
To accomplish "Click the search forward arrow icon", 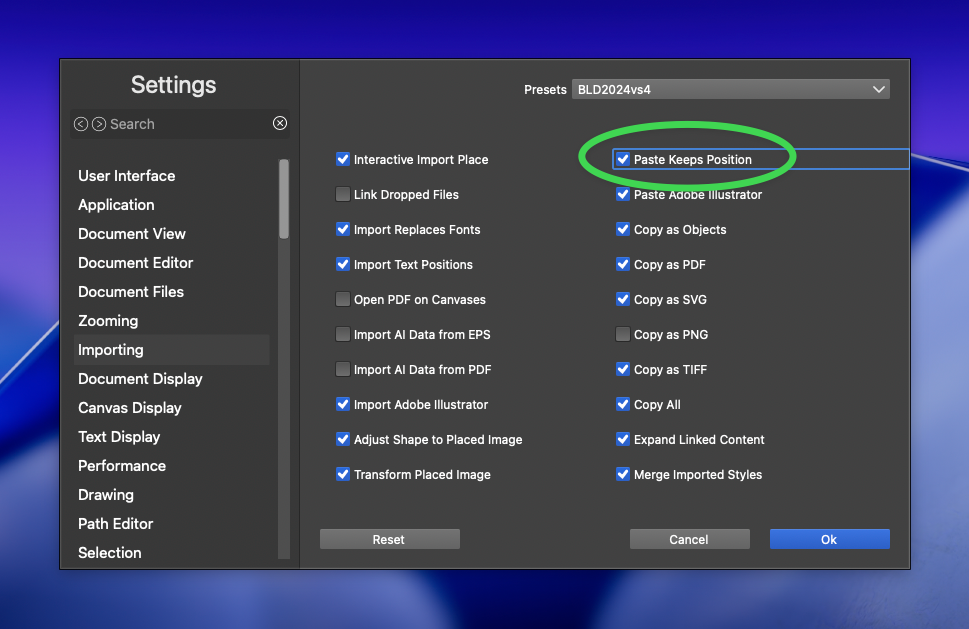I will tap(99, 124).
